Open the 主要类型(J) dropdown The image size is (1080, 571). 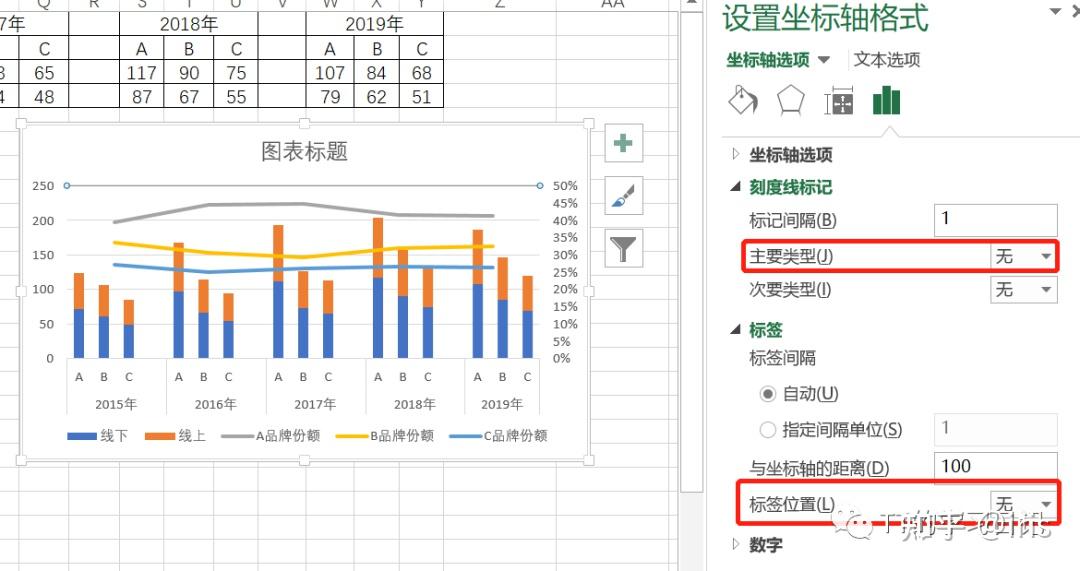pos(1023,256)
